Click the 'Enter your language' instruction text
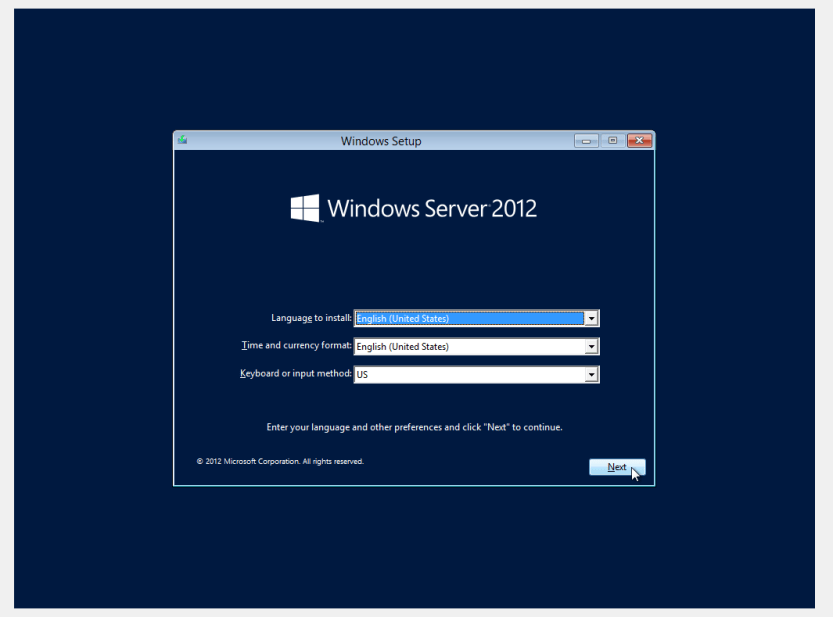Viewport: 833px width, 617px height. click(414, 427)
